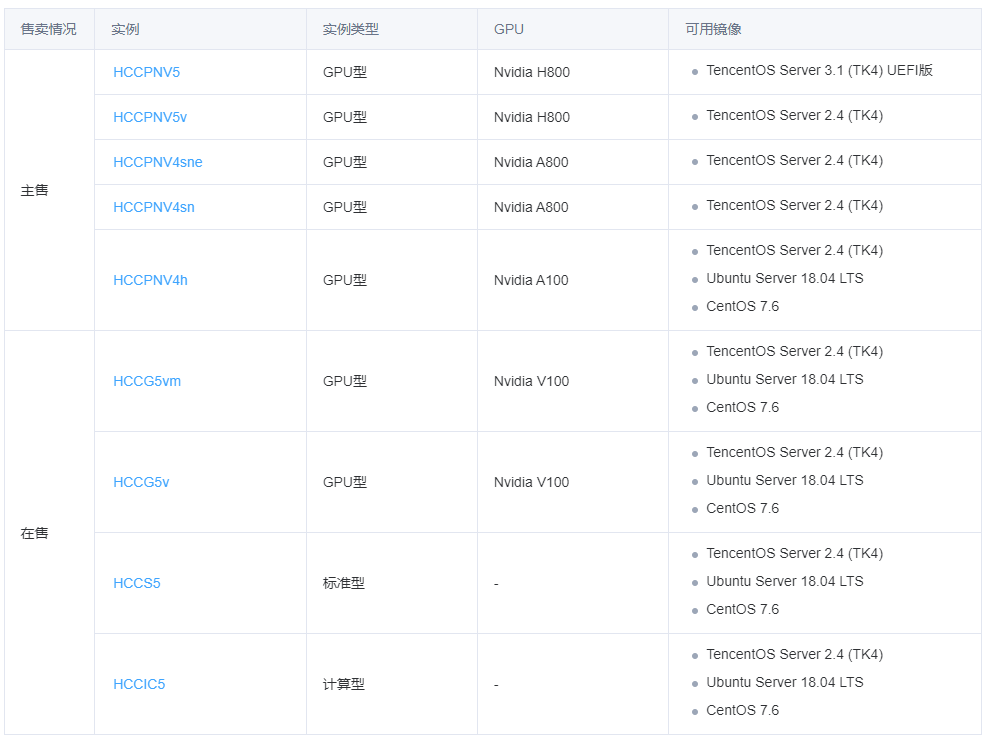
Task: Click Ubuntu Server 18.04 LTS in HCCIC5 row
Action: [x=784, y=682]
